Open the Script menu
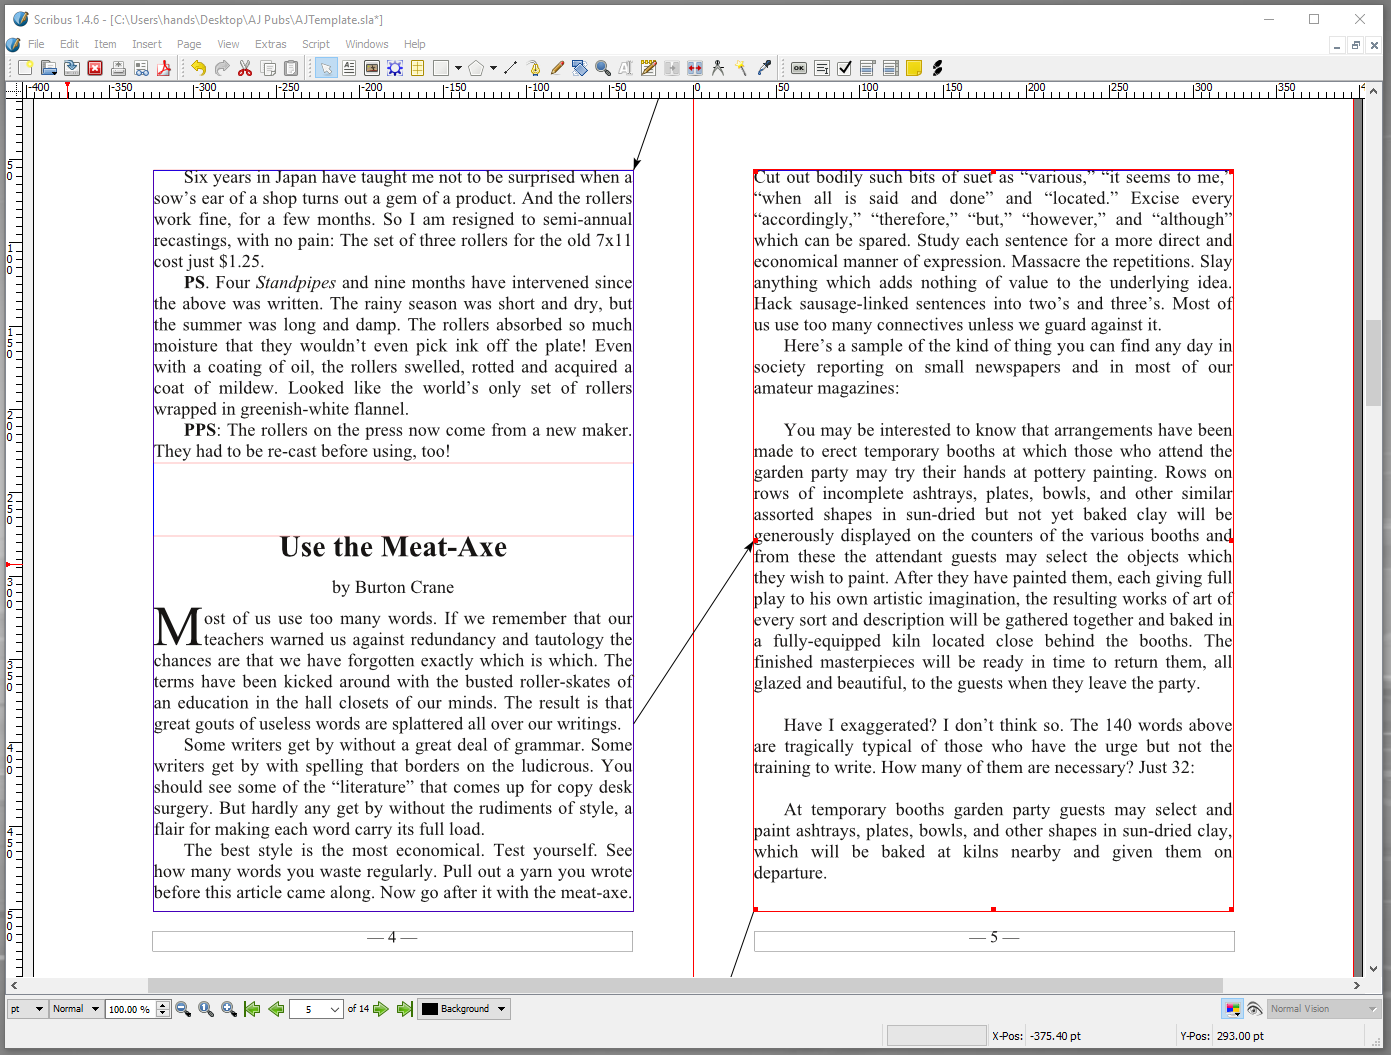Viewport: 1391px width, 1055px height. tap(316, 44)
